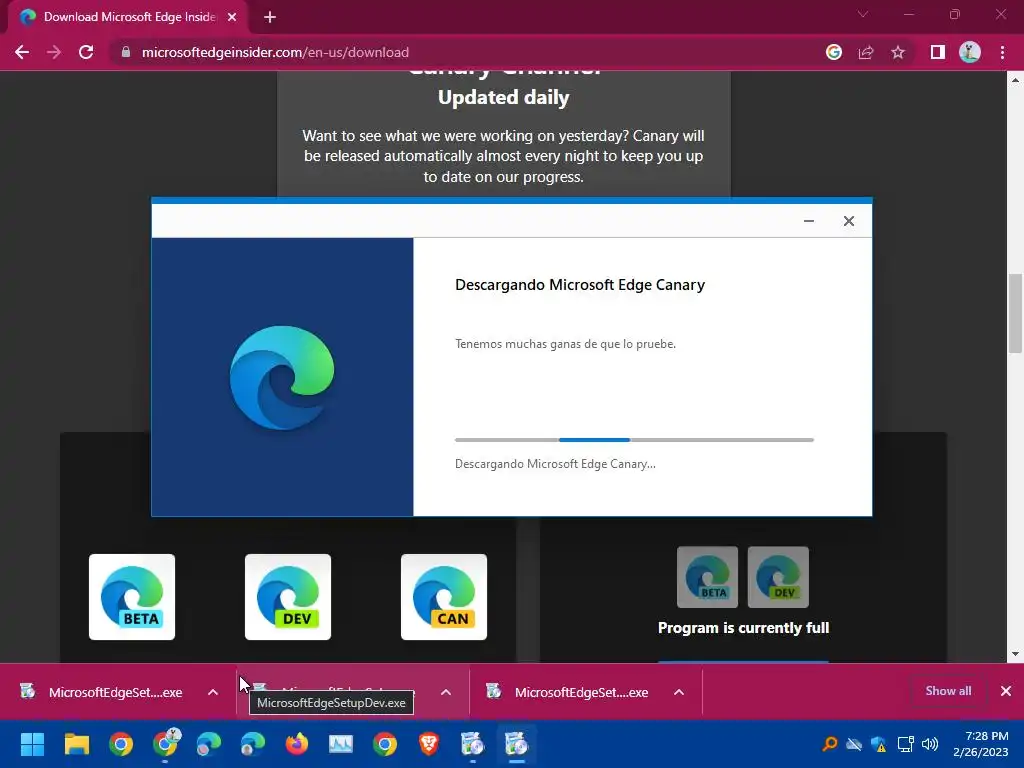Click the 'Updated daily' heading

click(x=504, y=97)
